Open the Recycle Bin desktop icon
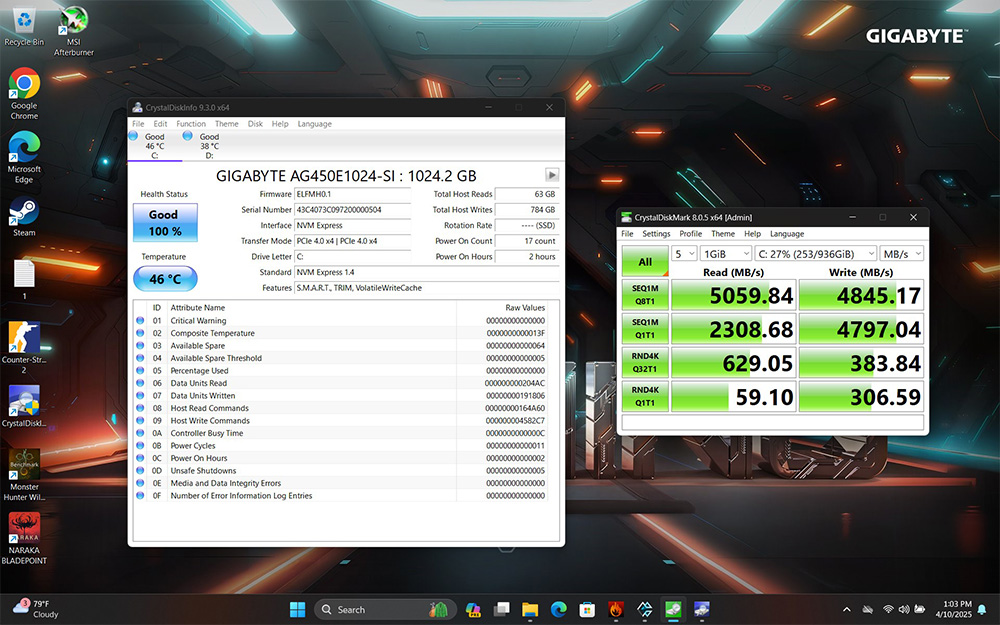The width and height of the screenshot is (1000, 625). point(24,27)
